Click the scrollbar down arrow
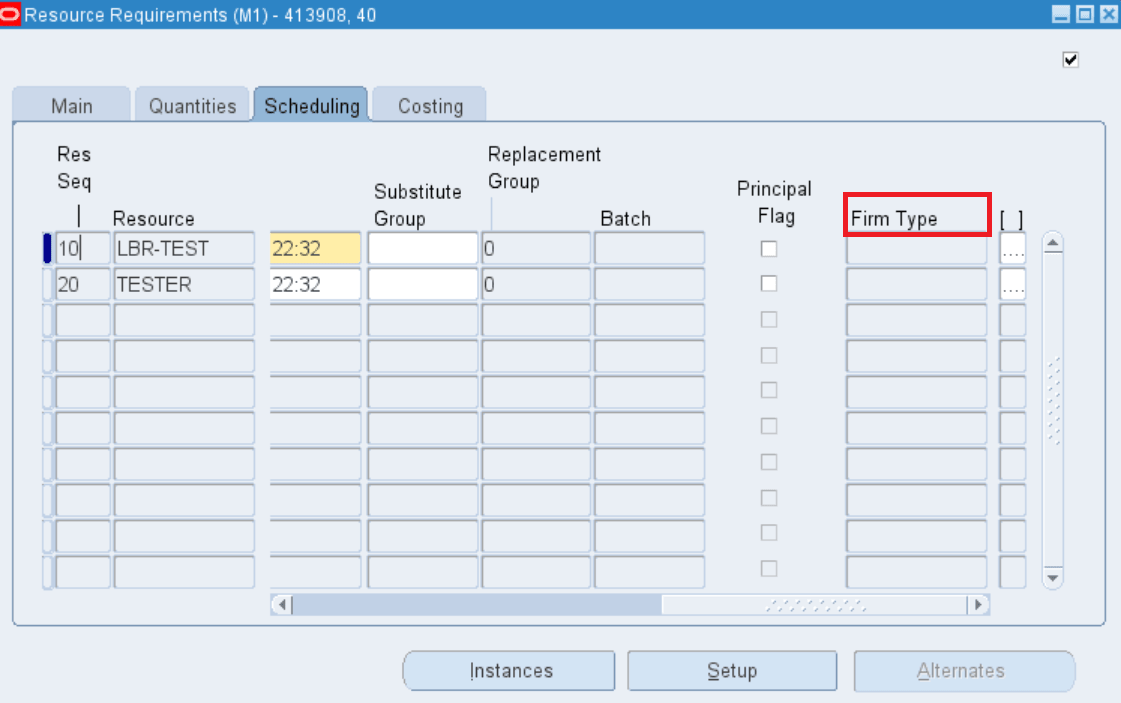 pos(1053,577)
